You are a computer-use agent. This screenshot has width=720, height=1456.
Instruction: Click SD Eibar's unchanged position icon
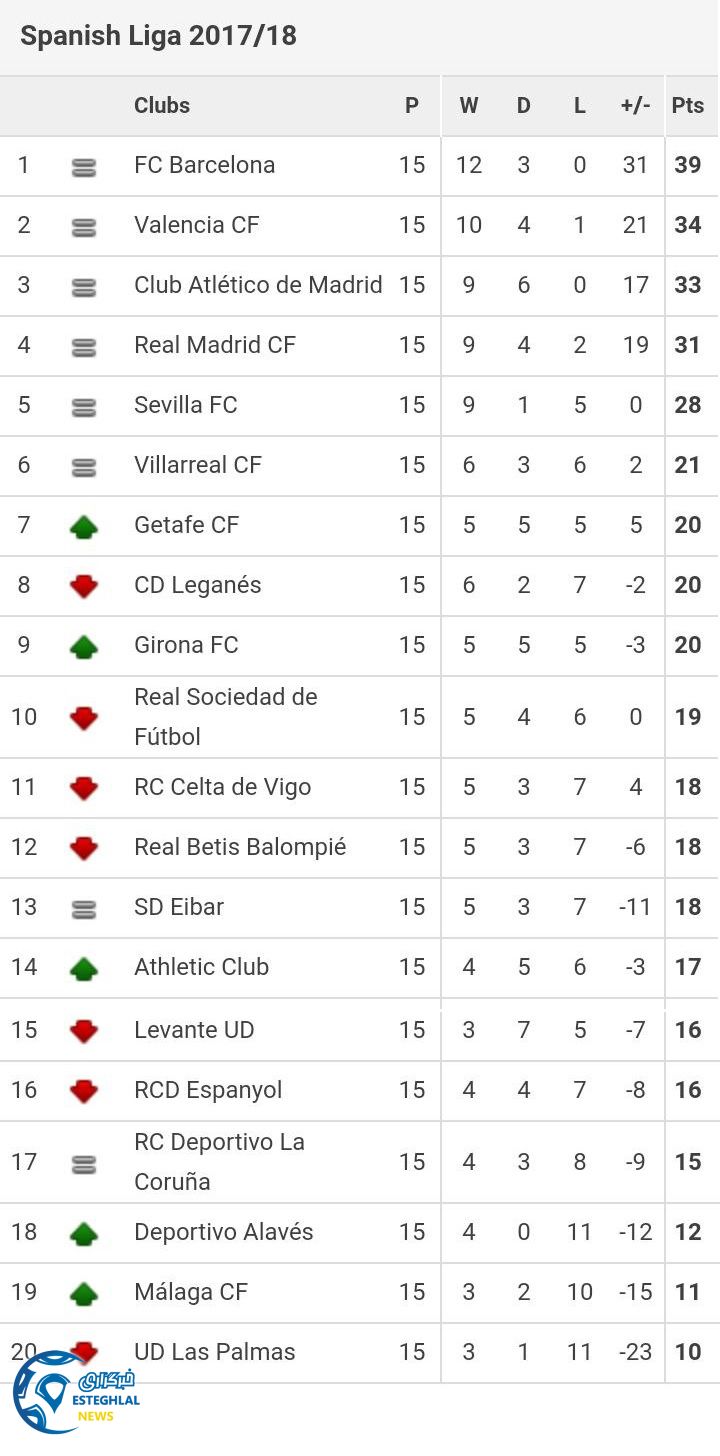(84, 909)
